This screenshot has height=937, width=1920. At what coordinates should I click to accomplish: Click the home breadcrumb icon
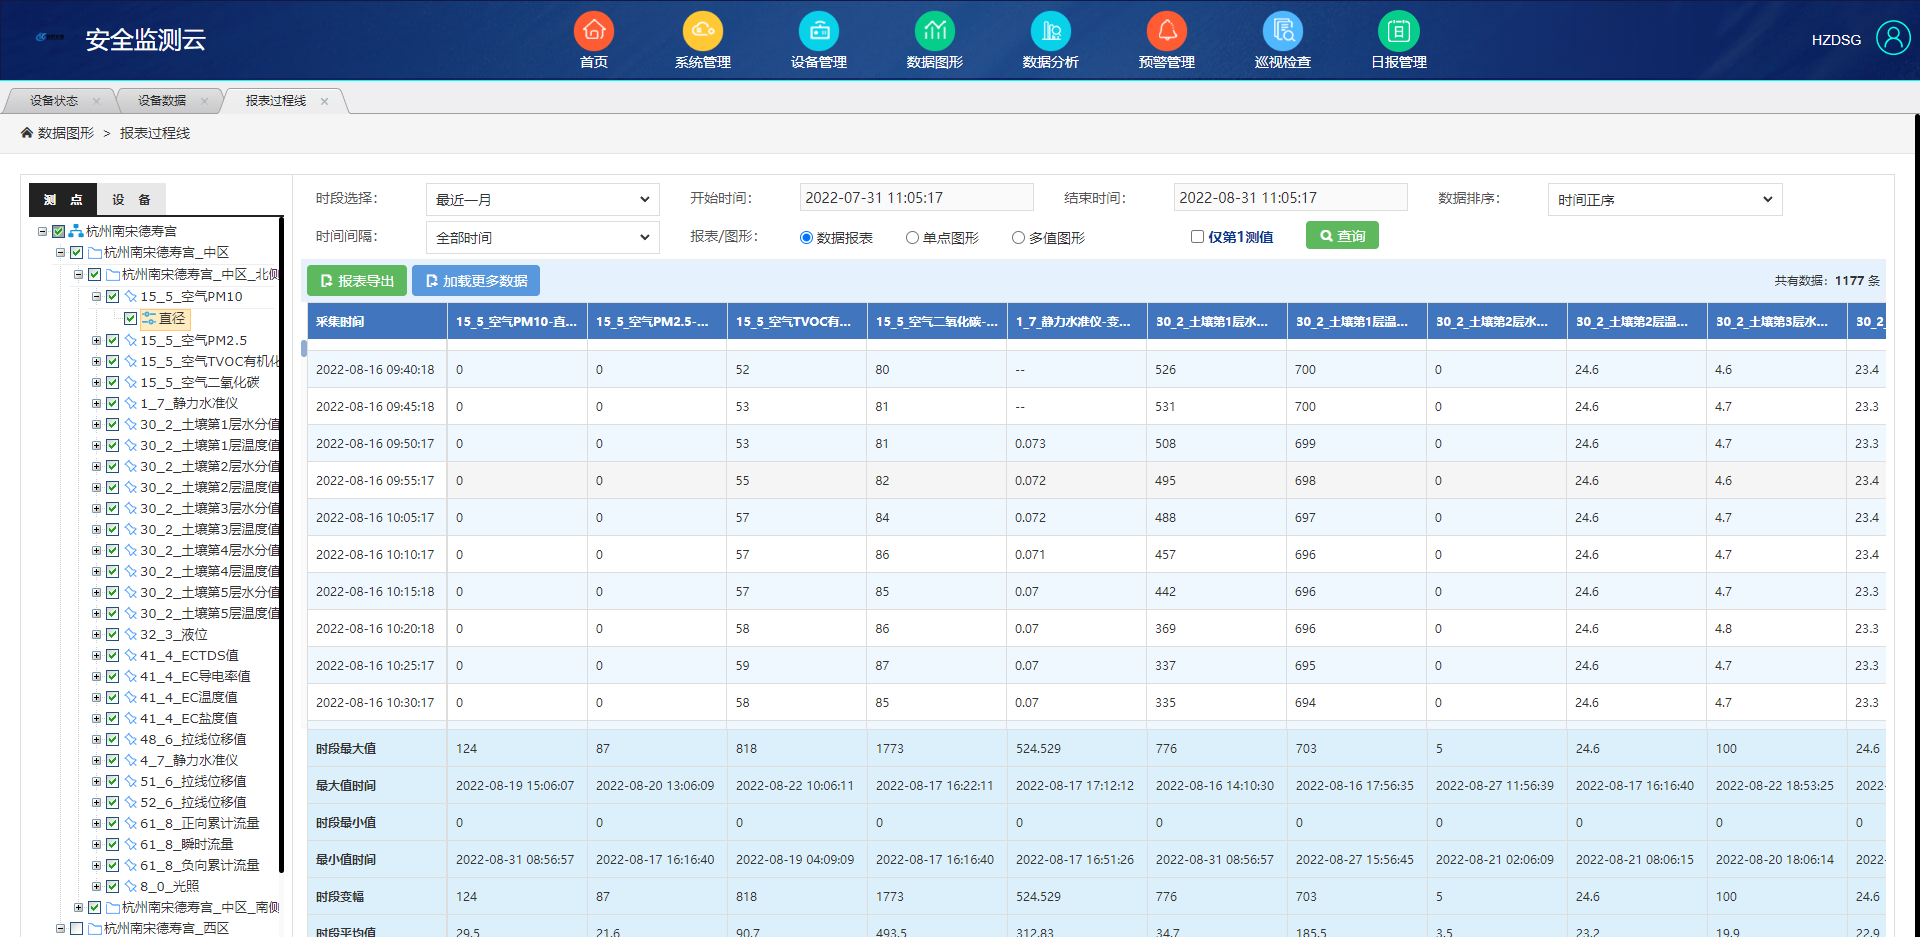[27, 132]
